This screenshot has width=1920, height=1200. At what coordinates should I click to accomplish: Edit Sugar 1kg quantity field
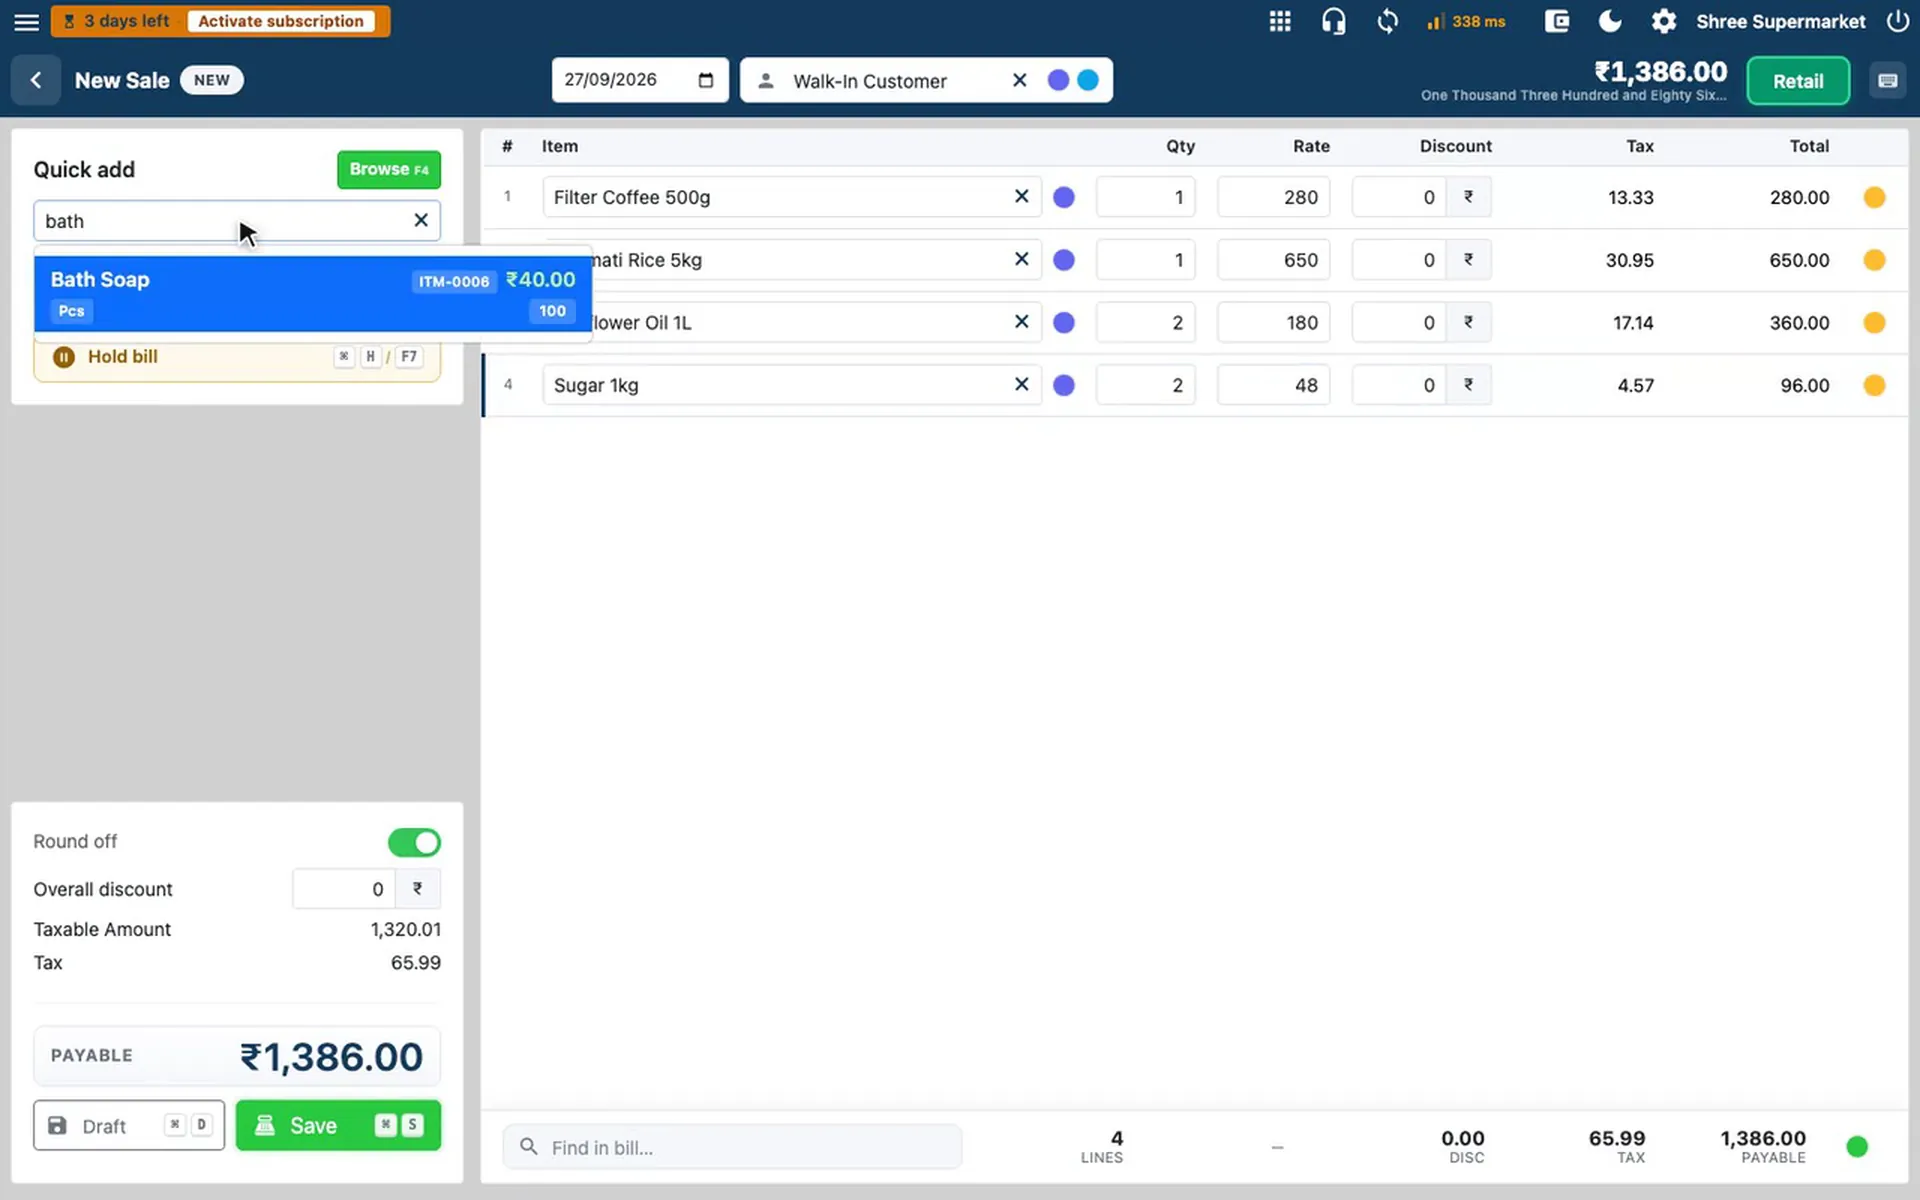click(1145, 385)
